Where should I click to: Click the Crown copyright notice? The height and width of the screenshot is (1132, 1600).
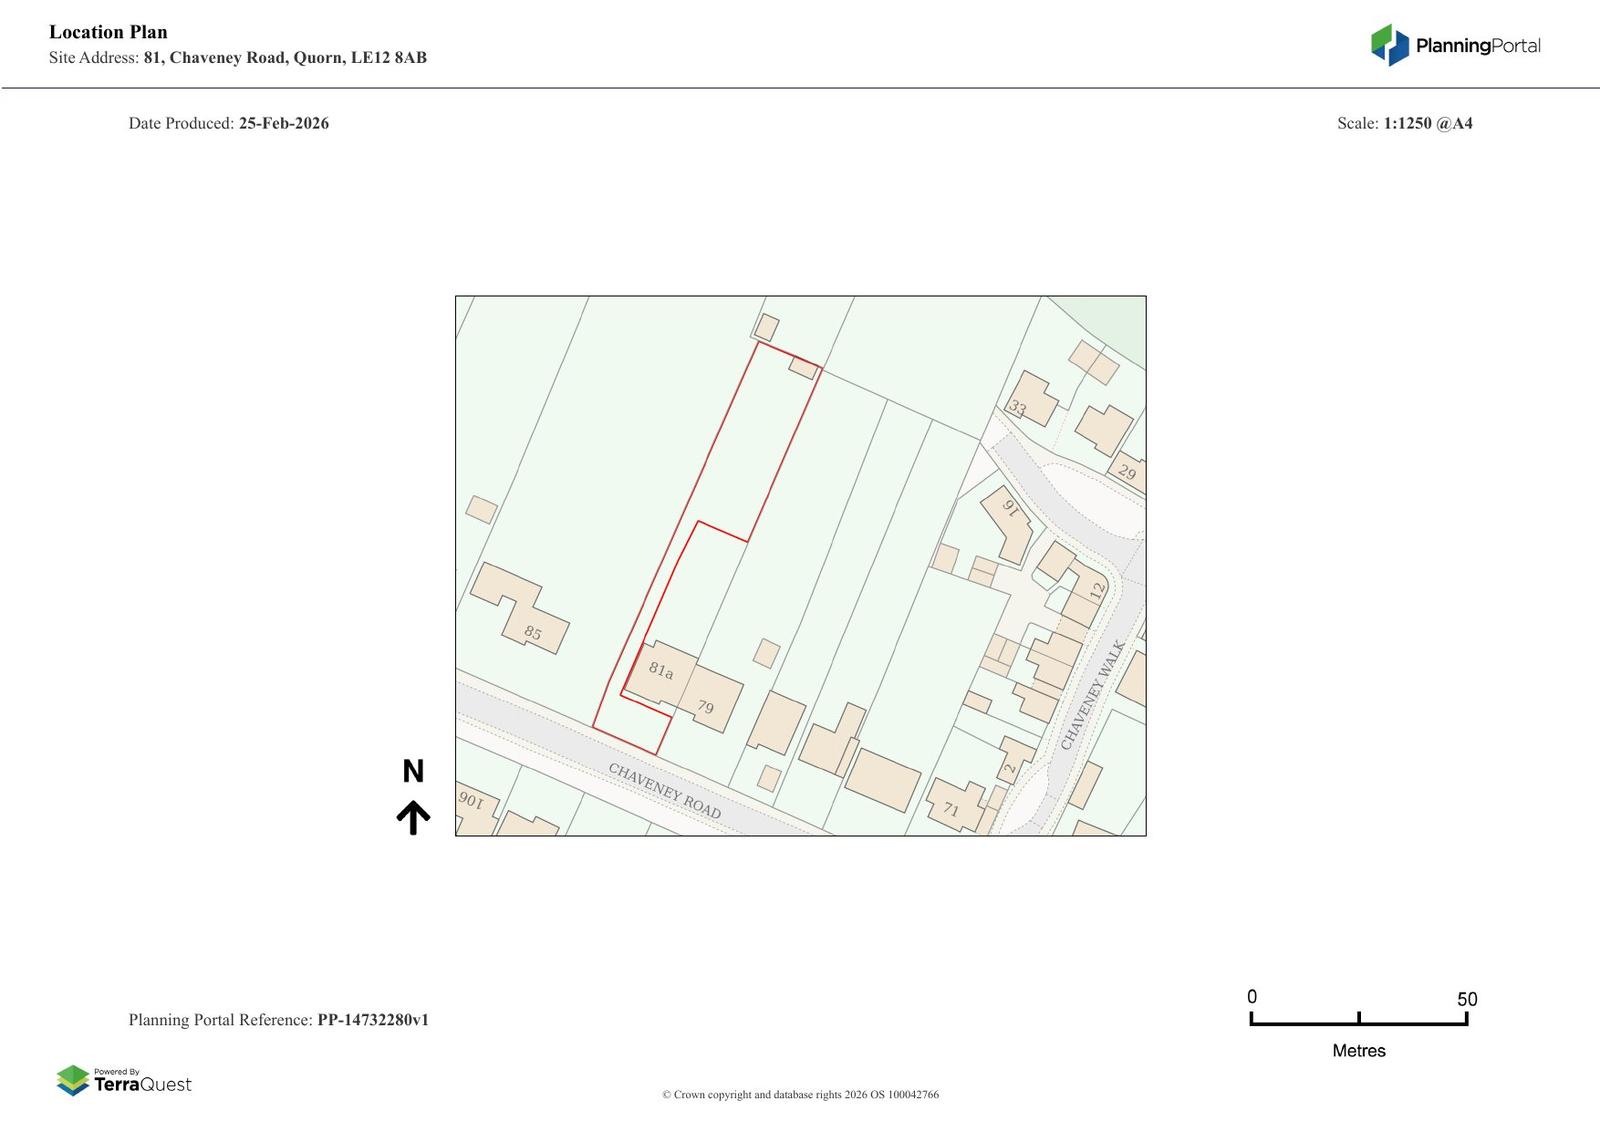[x=800, y=1094]
